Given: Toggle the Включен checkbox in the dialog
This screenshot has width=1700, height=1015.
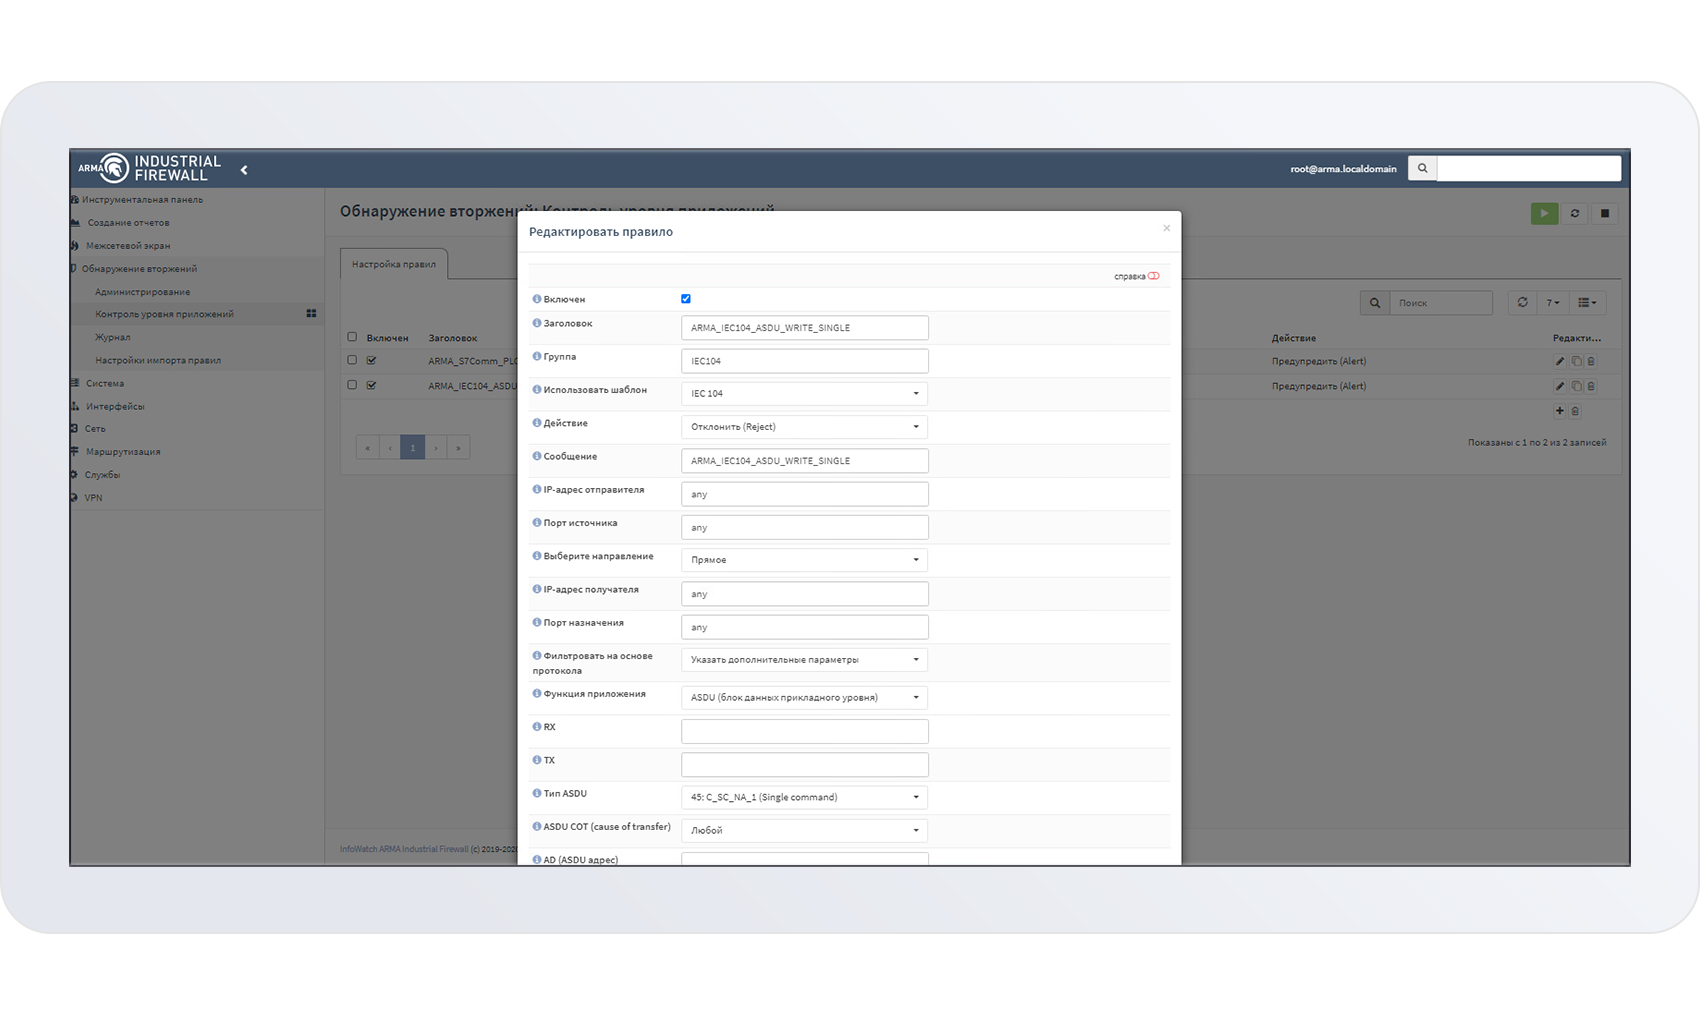Looking at the screenshot, I should [686, 299].
